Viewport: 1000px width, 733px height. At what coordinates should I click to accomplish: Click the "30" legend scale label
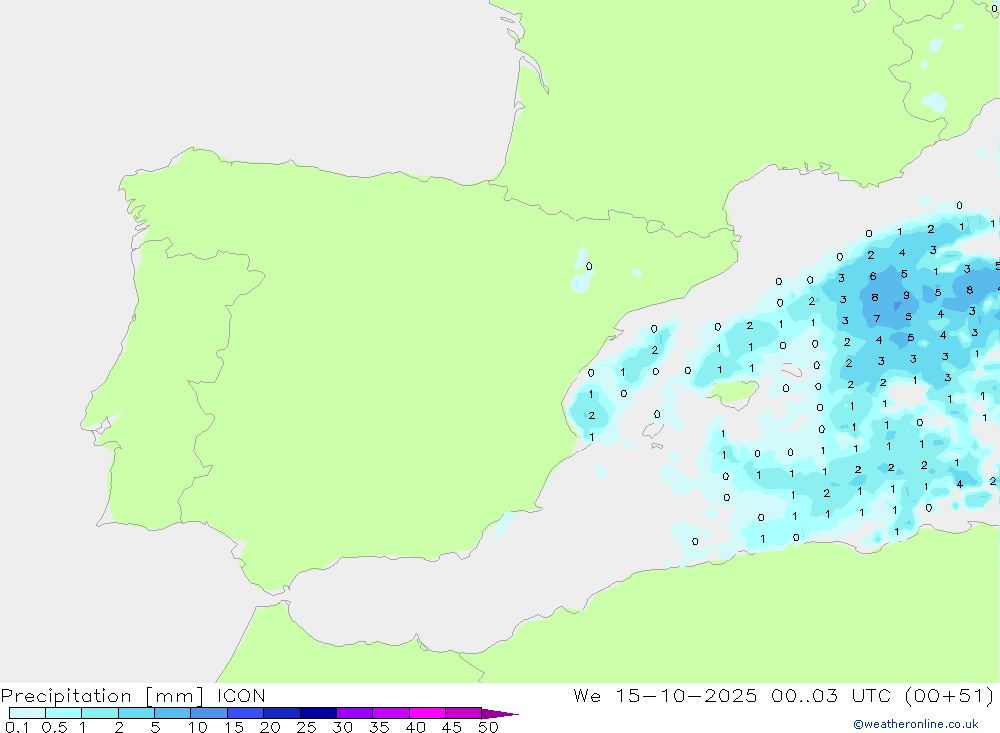(x=343, y=727)
